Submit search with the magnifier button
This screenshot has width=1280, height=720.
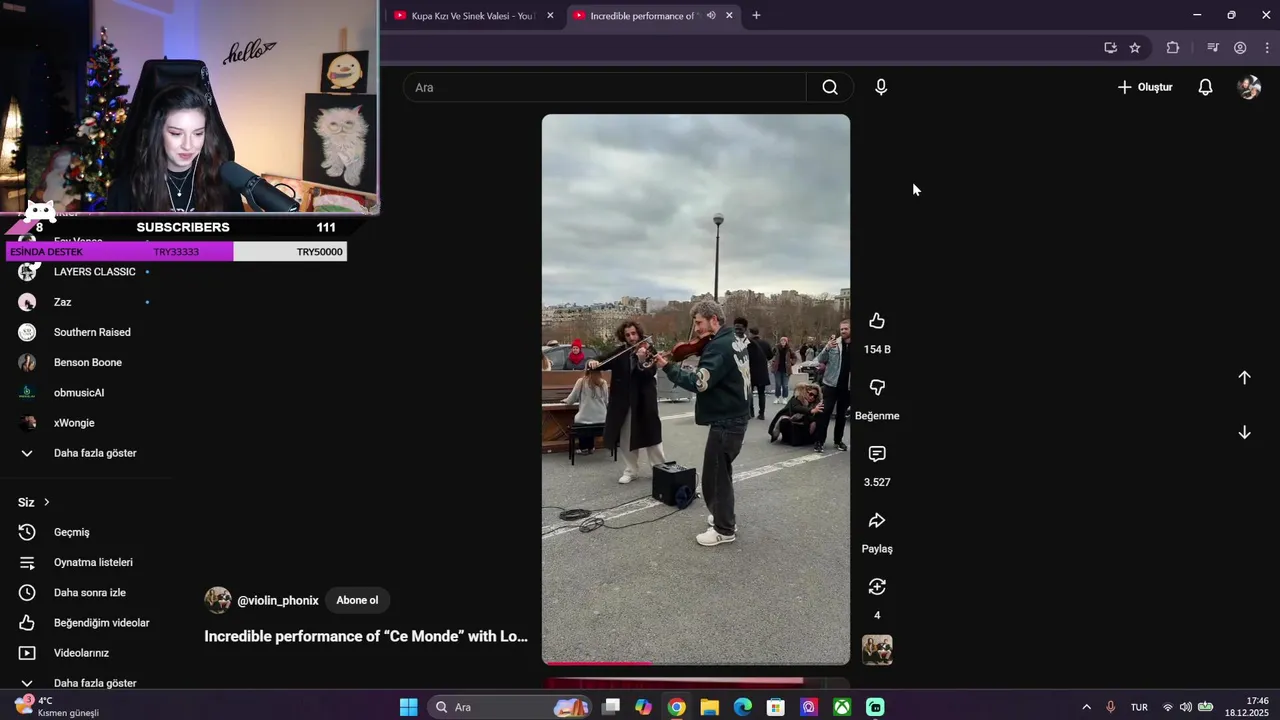click(830, 87)
